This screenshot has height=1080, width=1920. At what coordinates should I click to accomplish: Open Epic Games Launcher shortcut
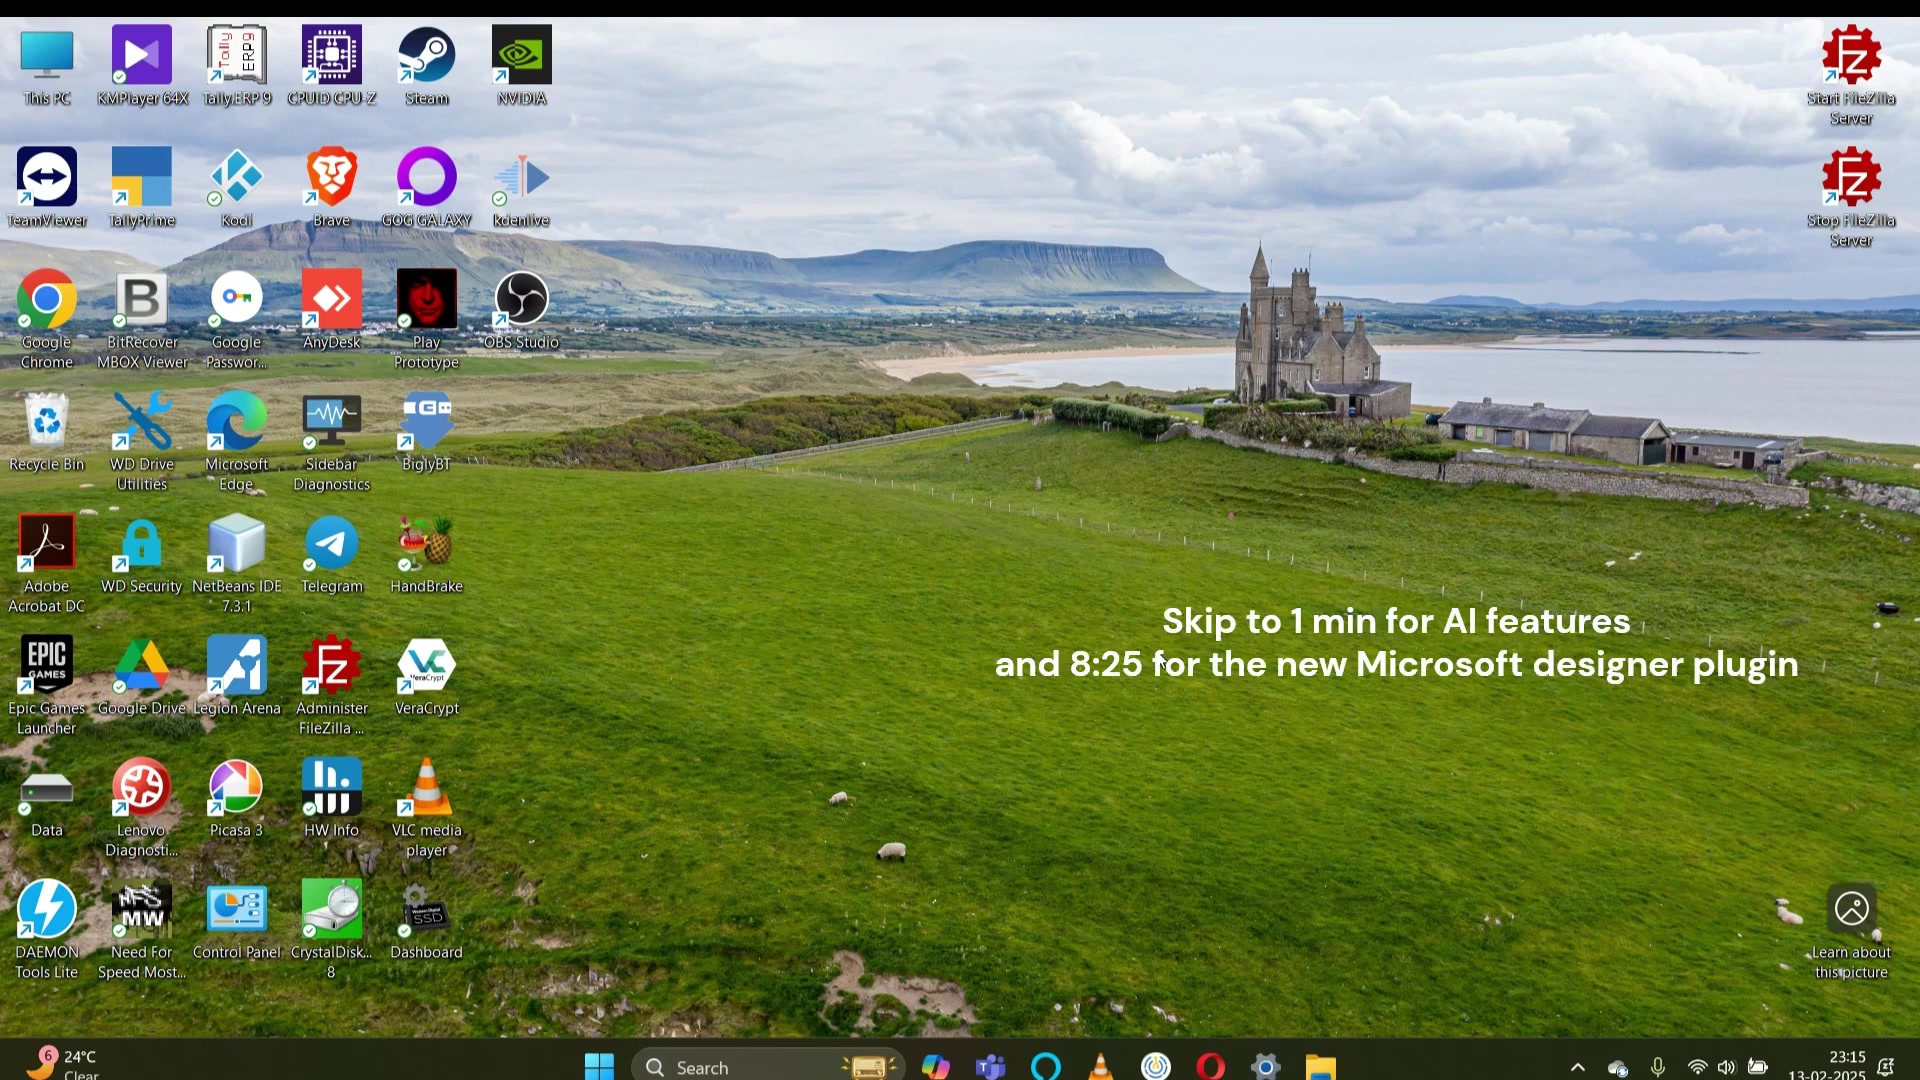(47, 686)
